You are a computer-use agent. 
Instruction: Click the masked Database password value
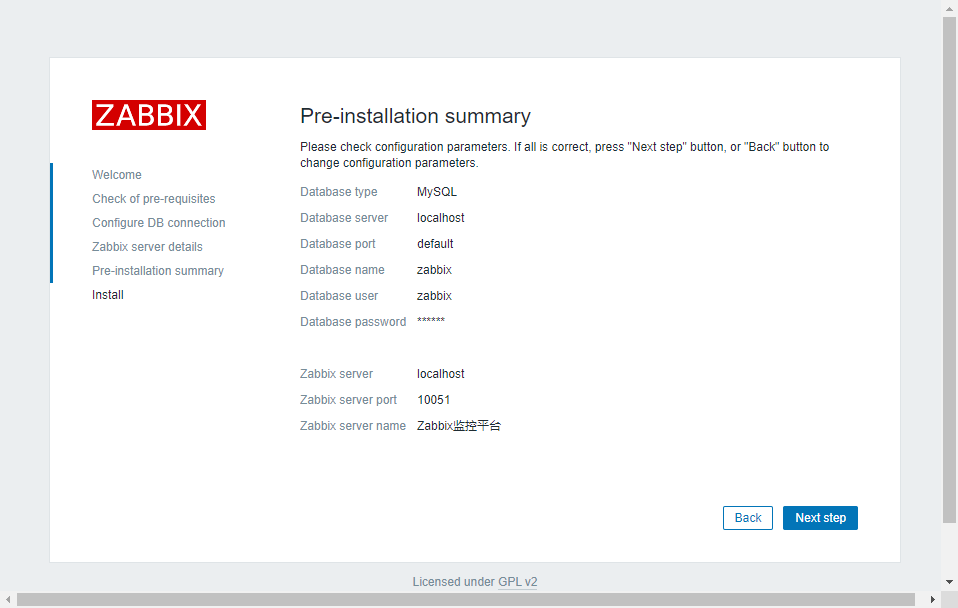tap(431, 321)
